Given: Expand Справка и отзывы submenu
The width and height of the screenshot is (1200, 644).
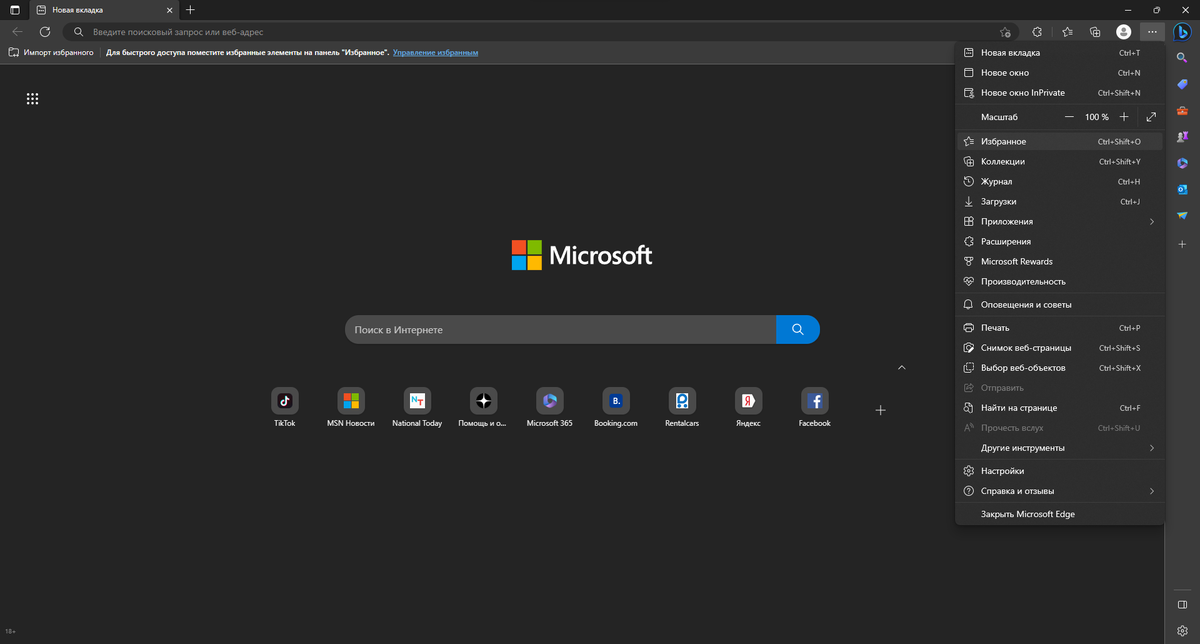Looking at the screenshot, I should pos(1060,491).
